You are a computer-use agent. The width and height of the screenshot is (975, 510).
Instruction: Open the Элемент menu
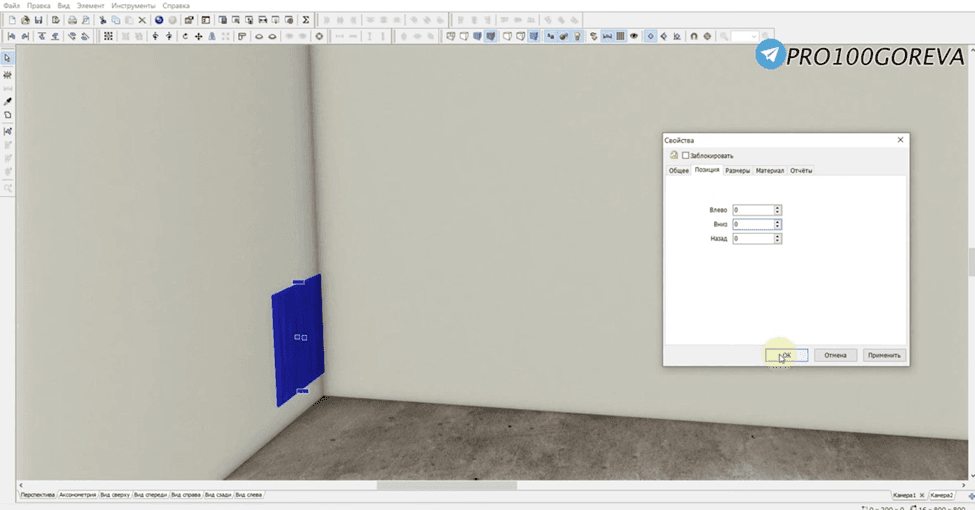pos(90,6)
